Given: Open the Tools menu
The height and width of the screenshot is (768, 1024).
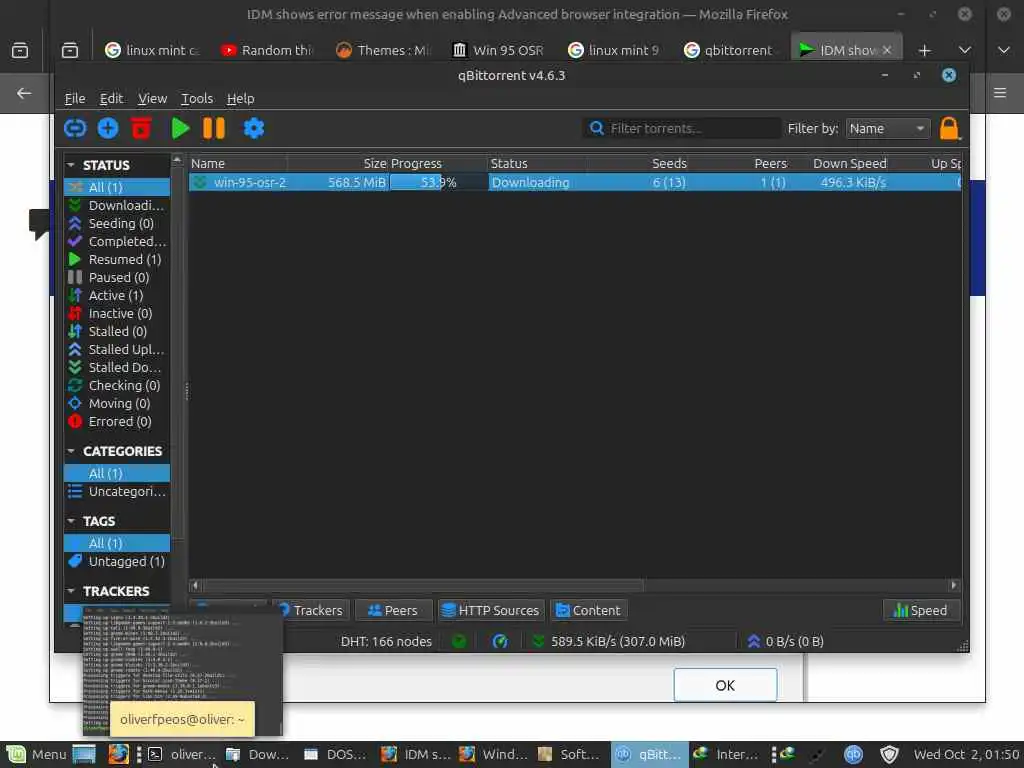Looking at the screenshot, I should [x=197, y=98].
